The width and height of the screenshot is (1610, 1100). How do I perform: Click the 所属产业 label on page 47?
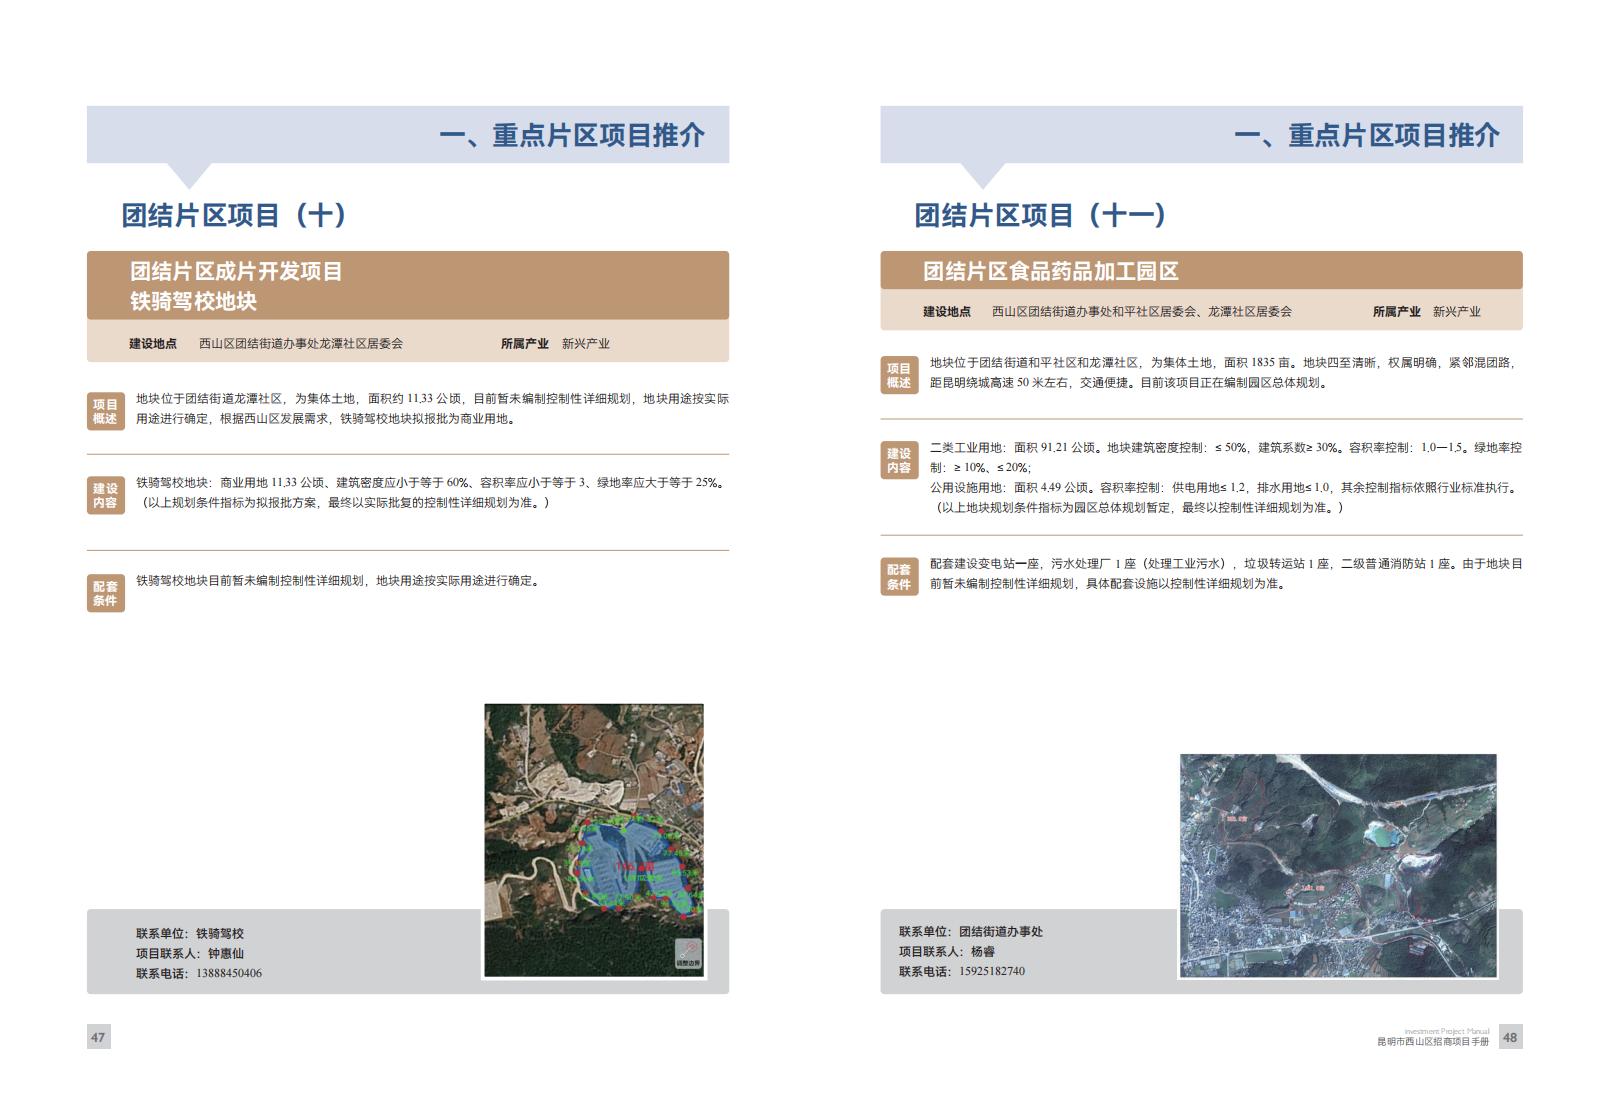(525, 343)
